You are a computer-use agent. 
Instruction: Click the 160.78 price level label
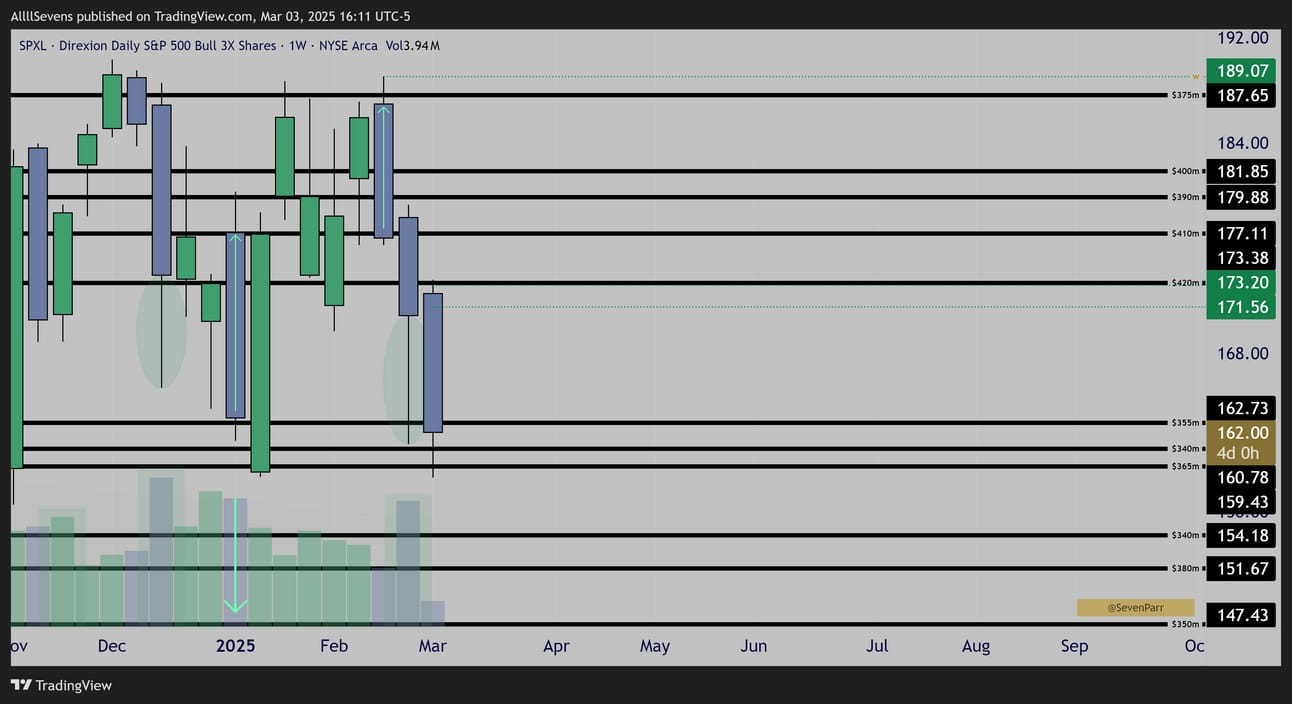pos(1240,478)
